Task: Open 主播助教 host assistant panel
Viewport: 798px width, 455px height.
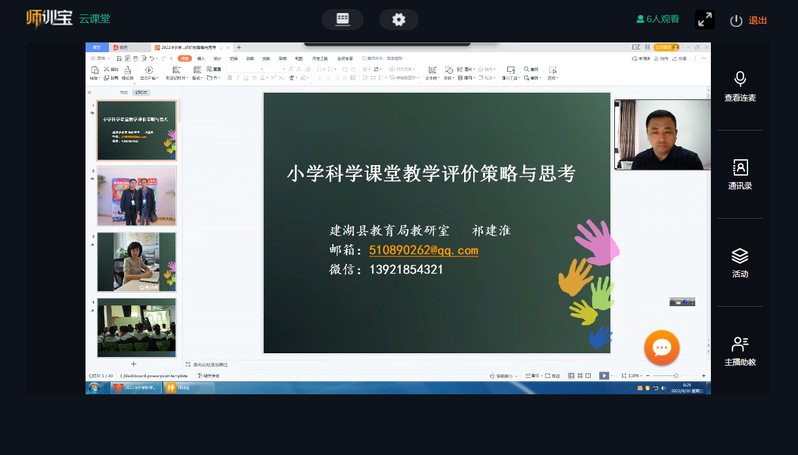Action: pyautogui.click(x=739, y=351)
